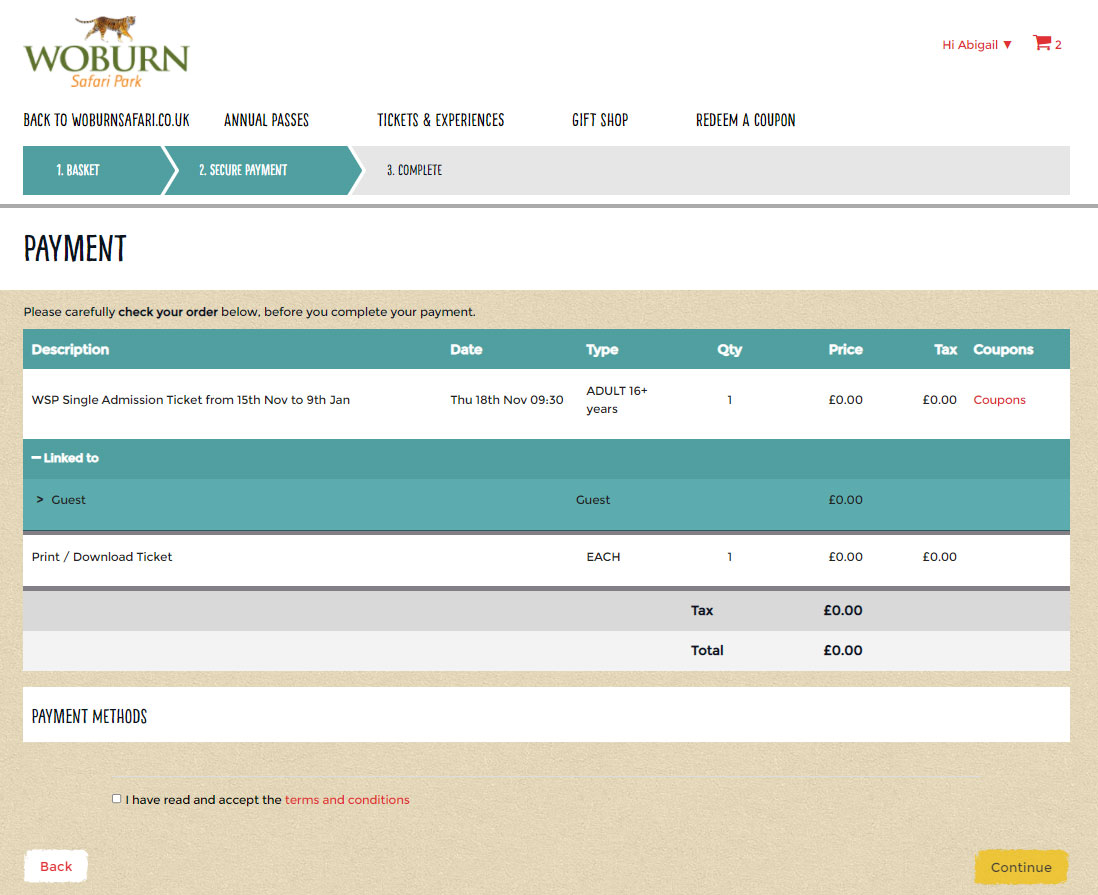Open the Redeem a Coupon page

(x=745, y=120)
